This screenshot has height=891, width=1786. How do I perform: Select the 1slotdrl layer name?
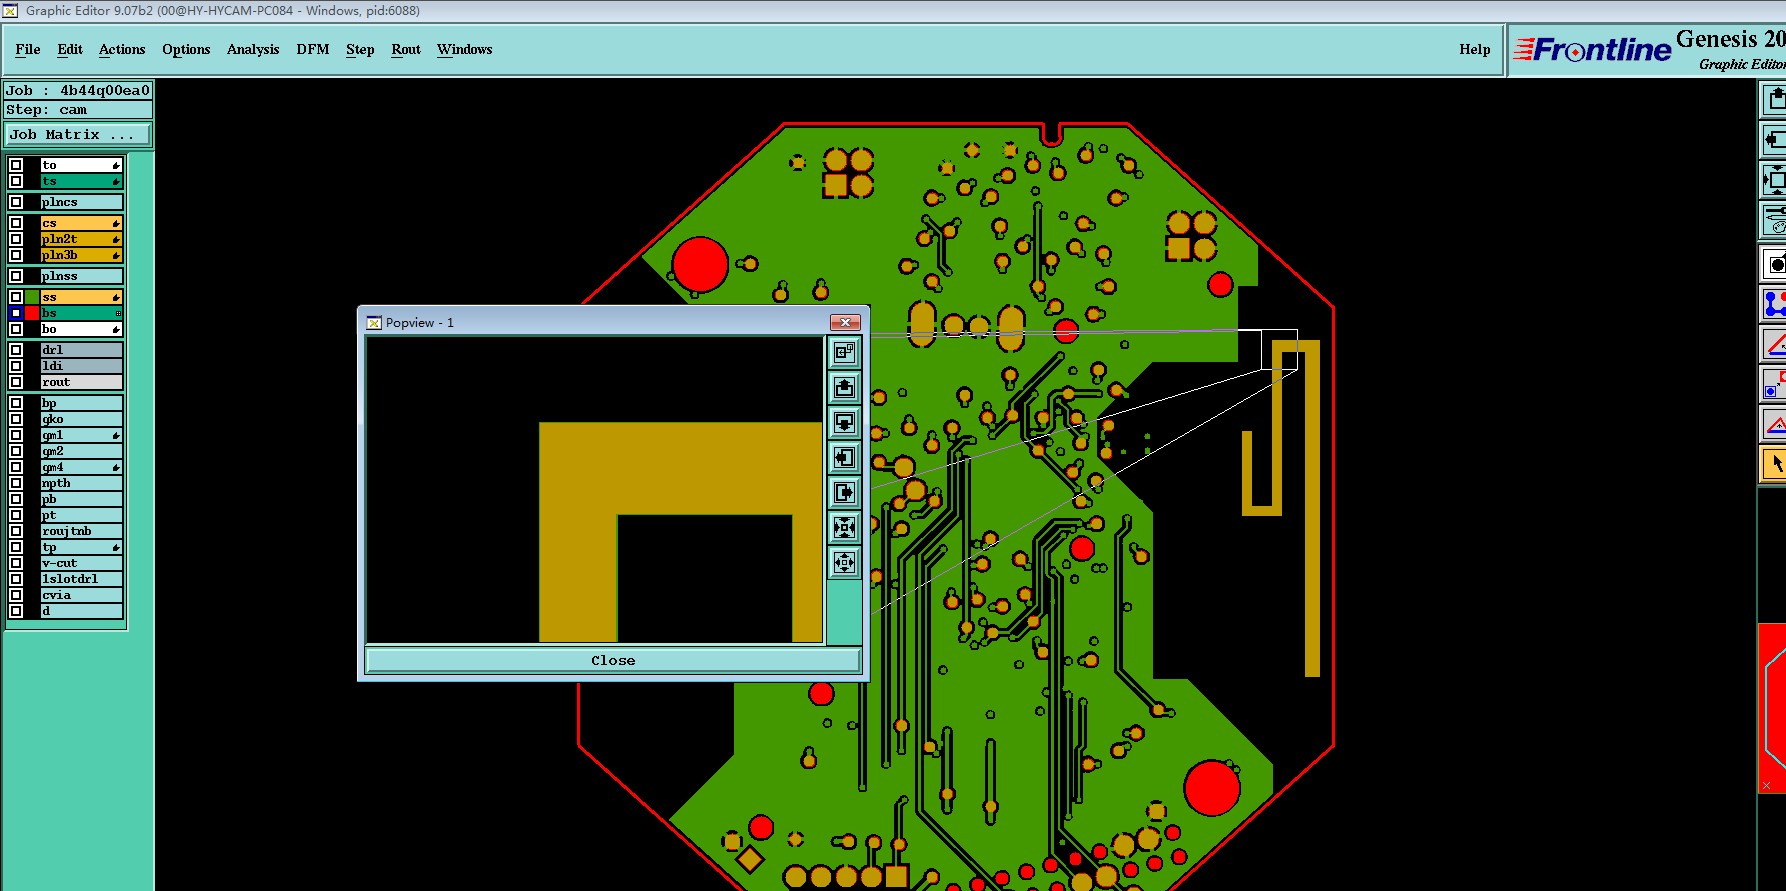click(81, 579)
